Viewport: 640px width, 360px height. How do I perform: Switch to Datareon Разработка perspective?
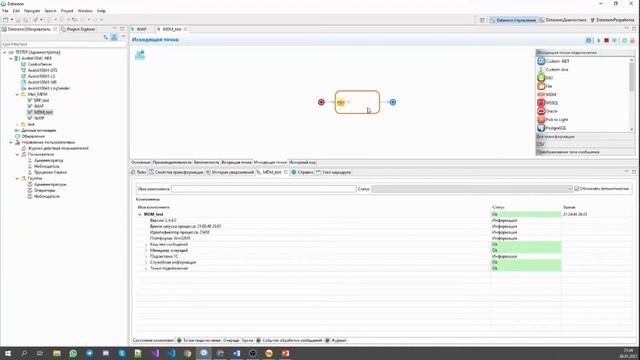(612, 20)
